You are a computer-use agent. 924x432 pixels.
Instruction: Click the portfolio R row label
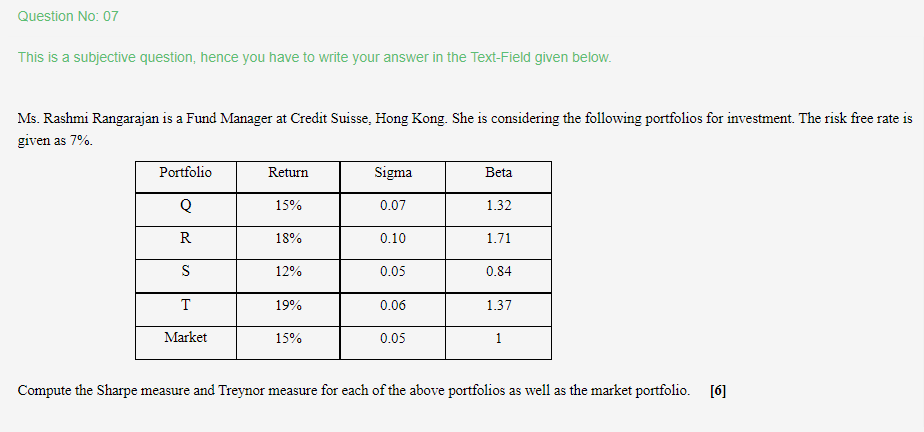tap(186, 239)
